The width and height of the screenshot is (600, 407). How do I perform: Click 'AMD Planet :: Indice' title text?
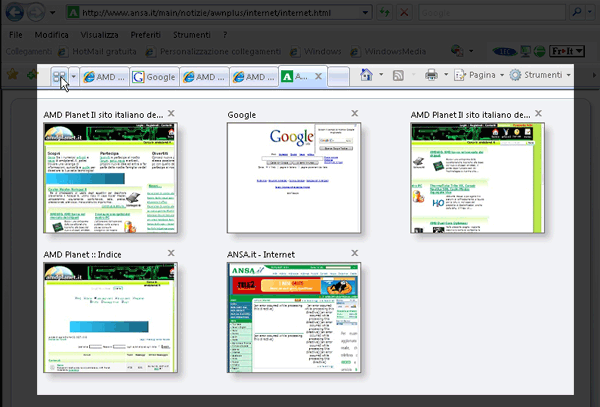tap(82, 254)
